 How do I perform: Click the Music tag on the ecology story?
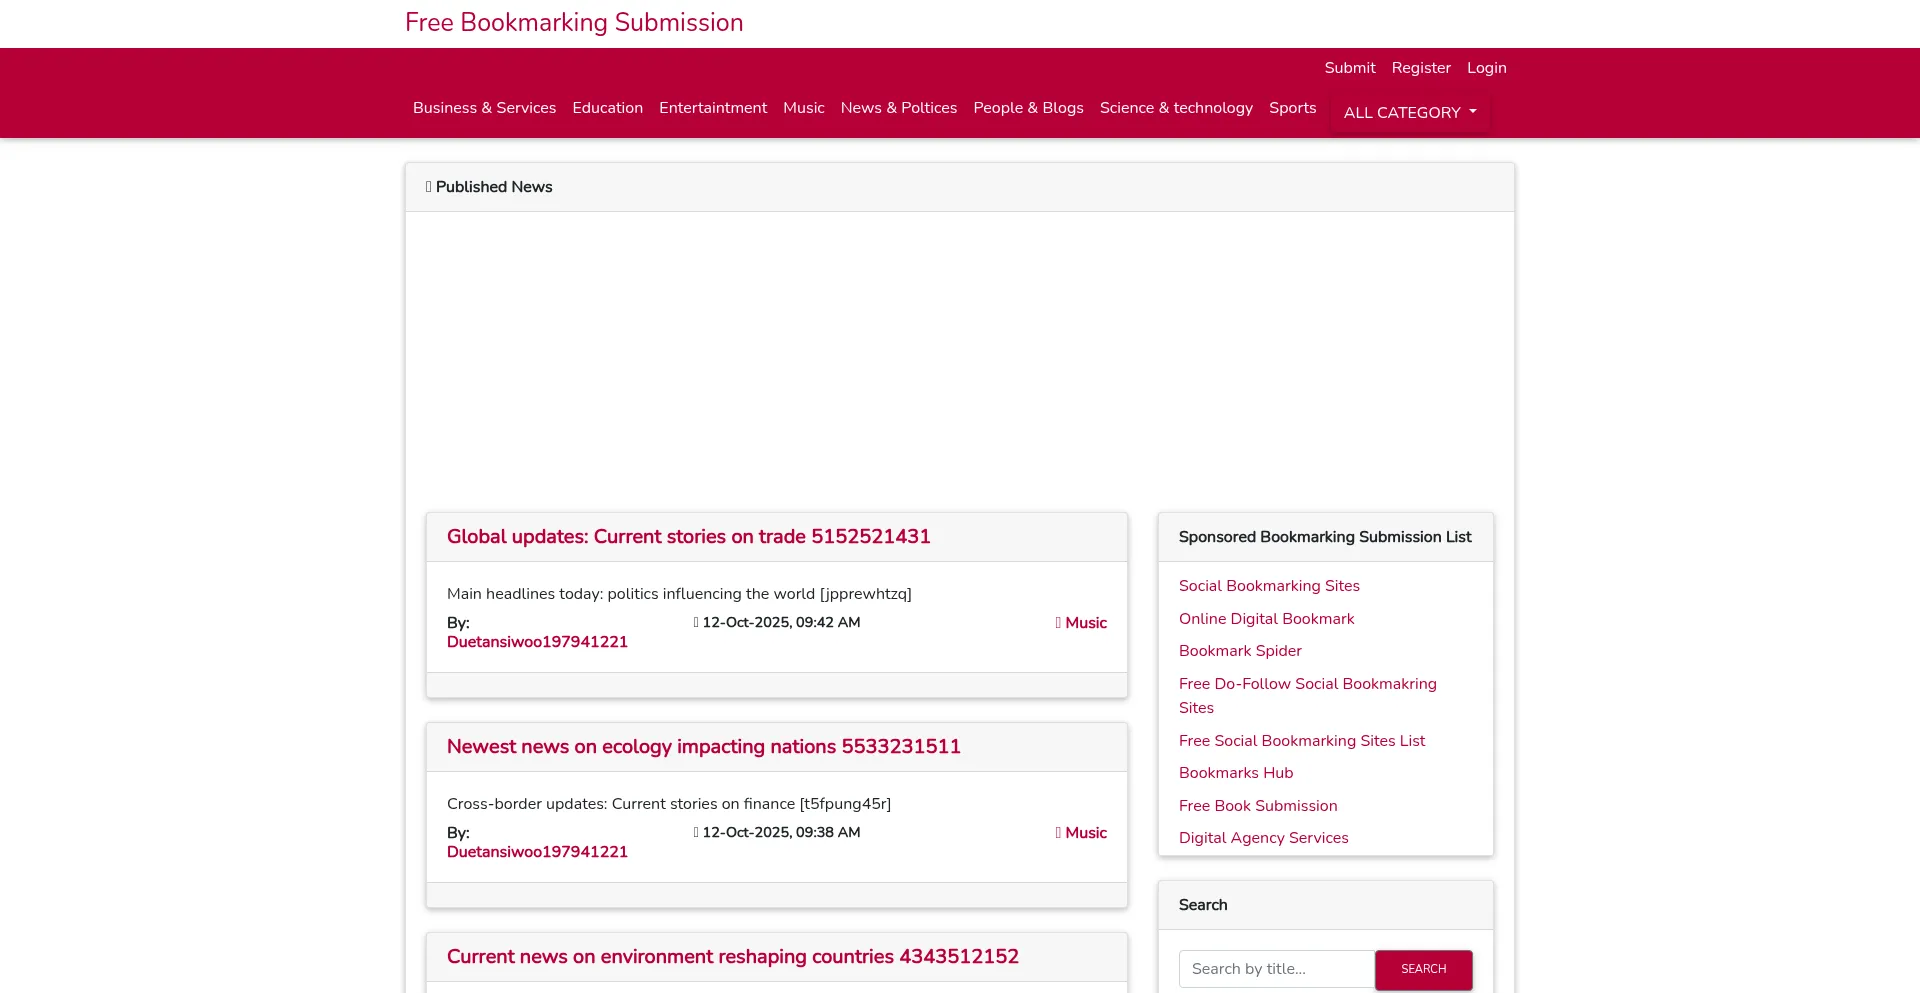1085,833
